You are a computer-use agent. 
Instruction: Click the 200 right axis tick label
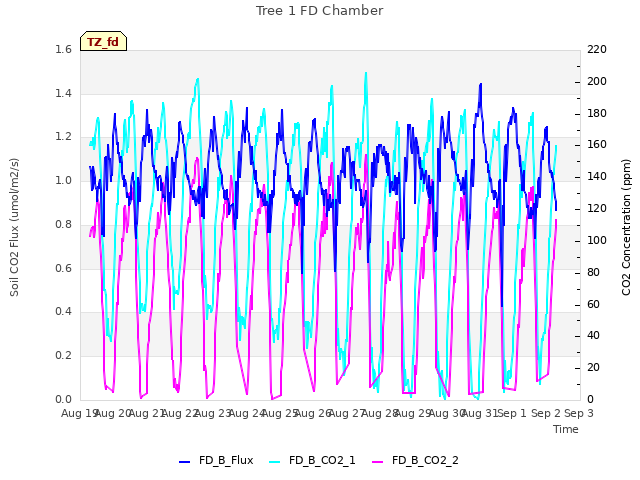597,81
